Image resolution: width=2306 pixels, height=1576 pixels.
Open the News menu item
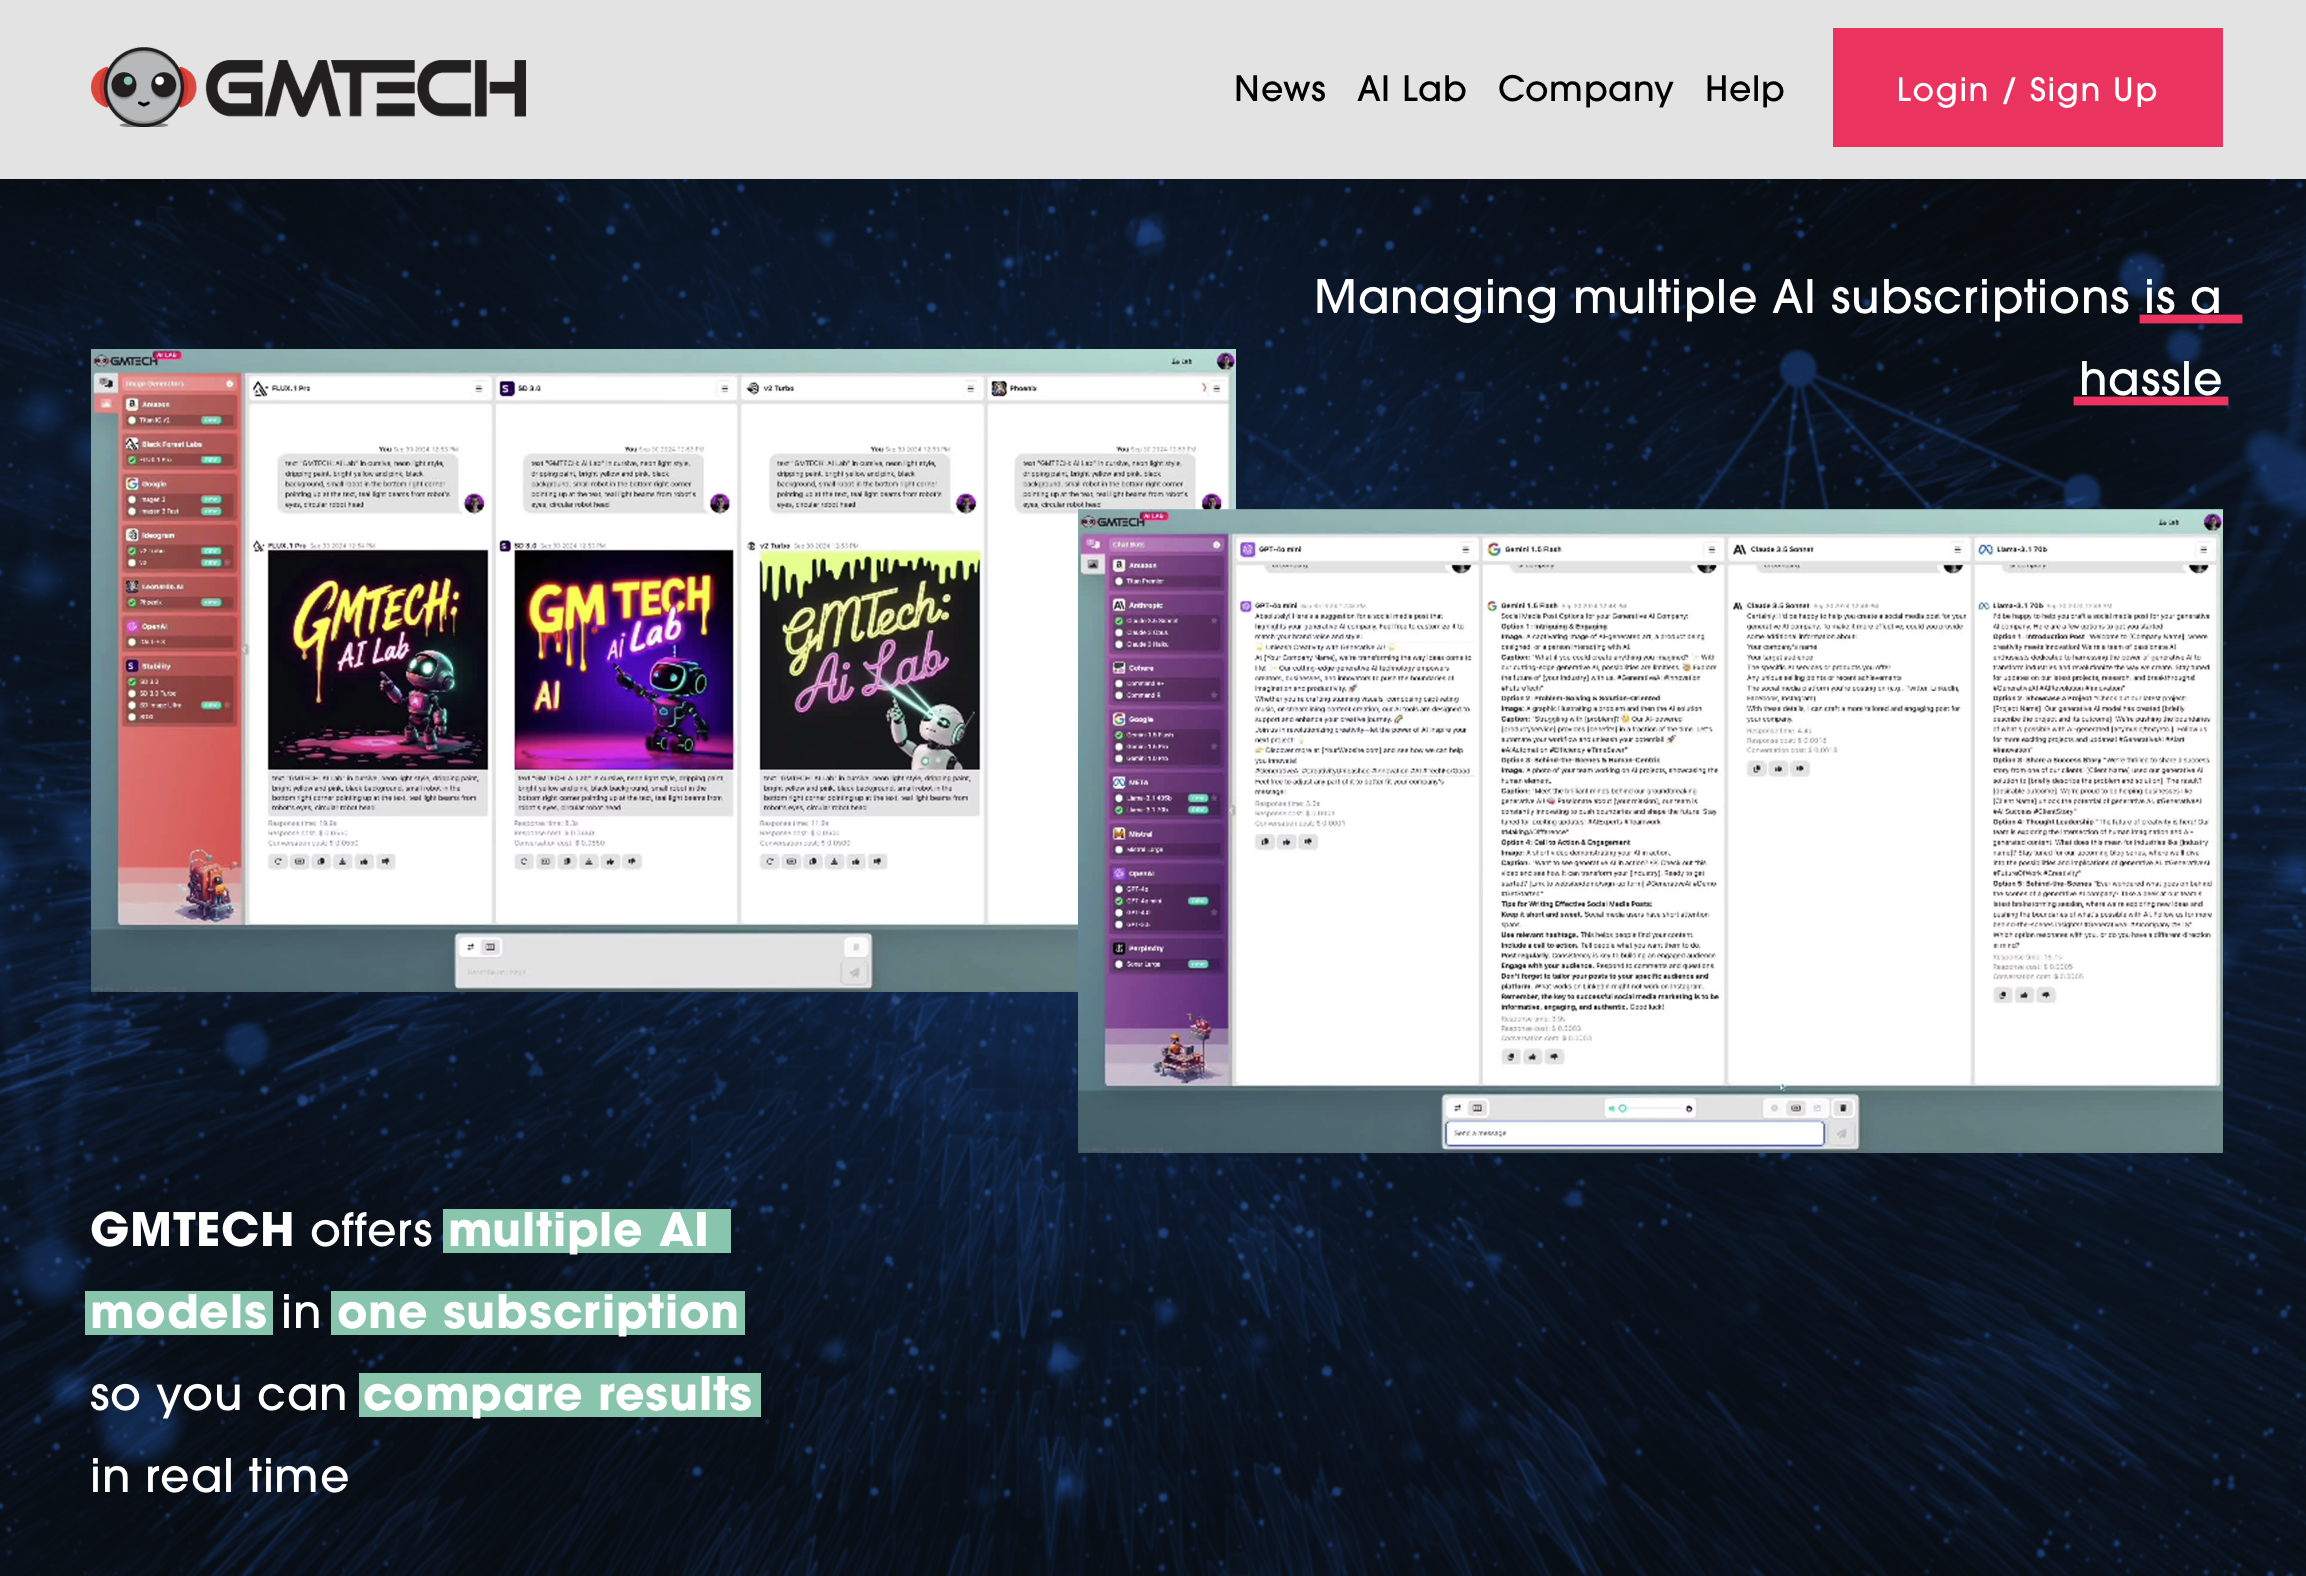coord(1279,89)
